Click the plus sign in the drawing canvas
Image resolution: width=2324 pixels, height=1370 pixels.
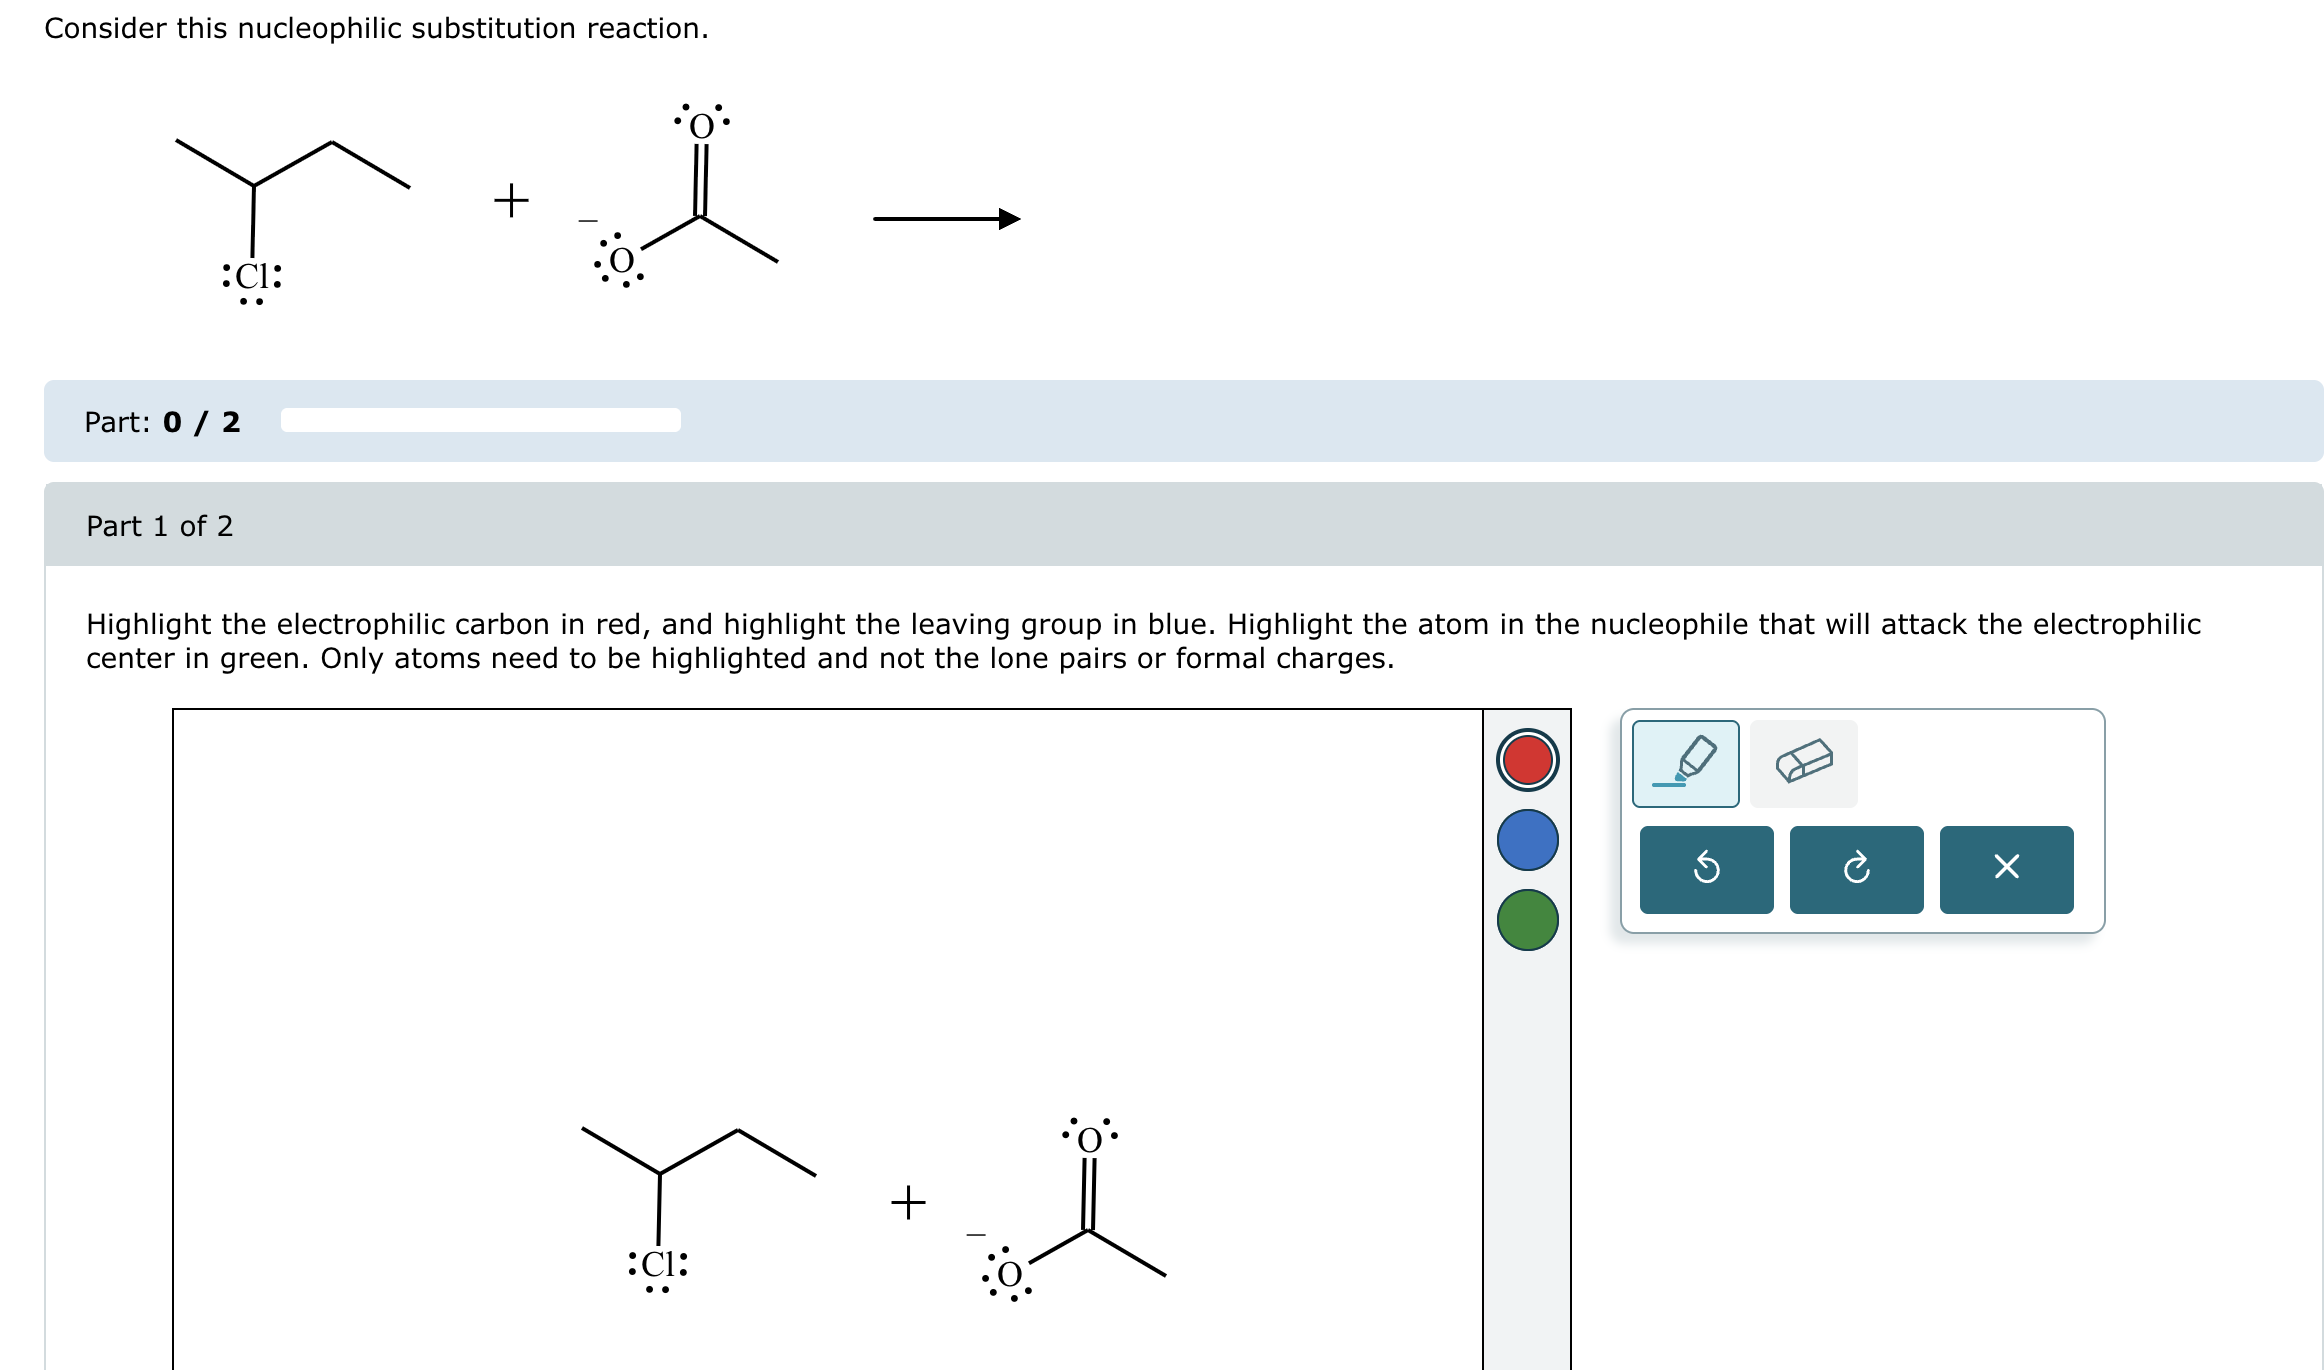pos(908,1202)
